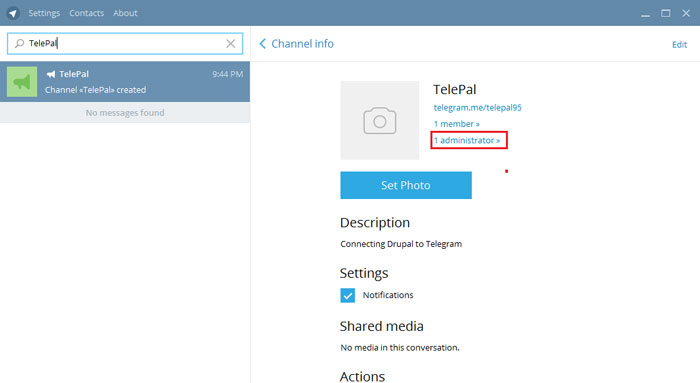
Task: Open the Contacts menu
Action: coord(86,13)
